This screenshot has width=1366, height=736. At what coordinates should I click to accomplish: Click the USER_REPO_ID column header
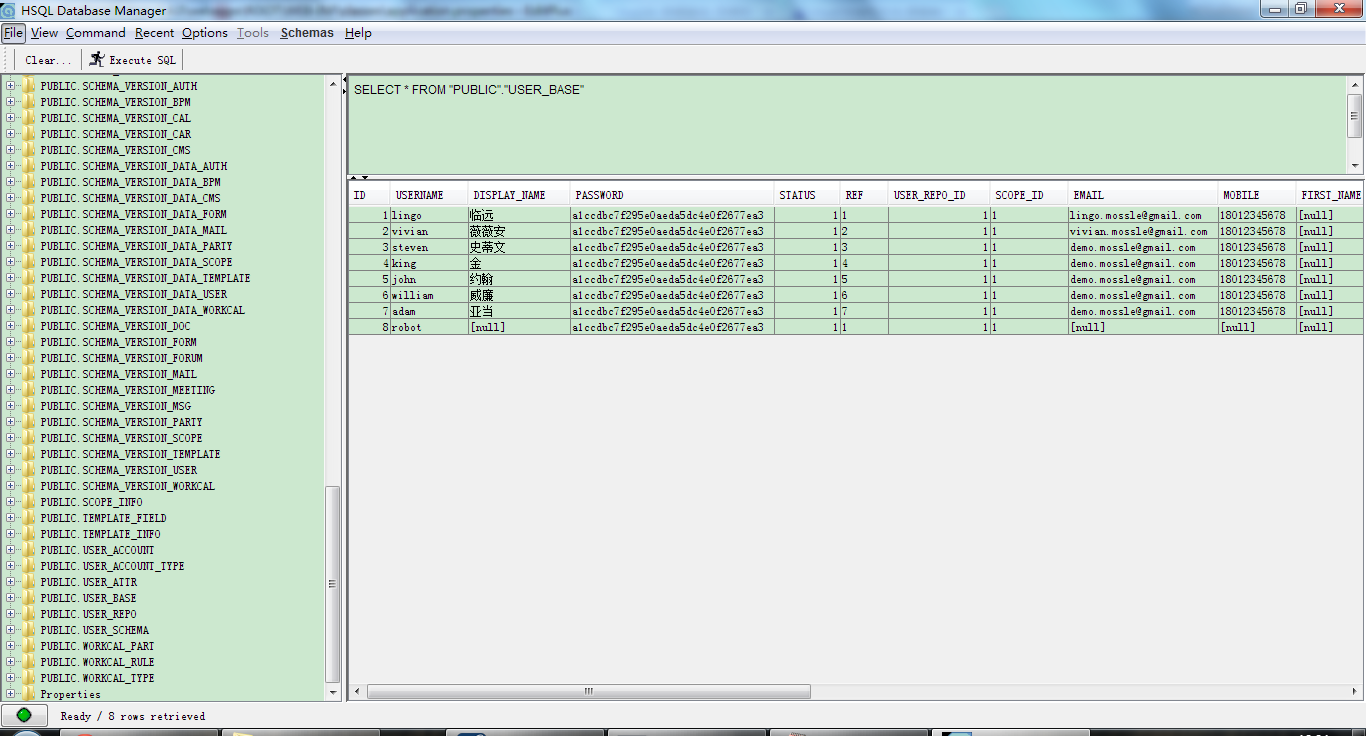[x=939, y=195]
